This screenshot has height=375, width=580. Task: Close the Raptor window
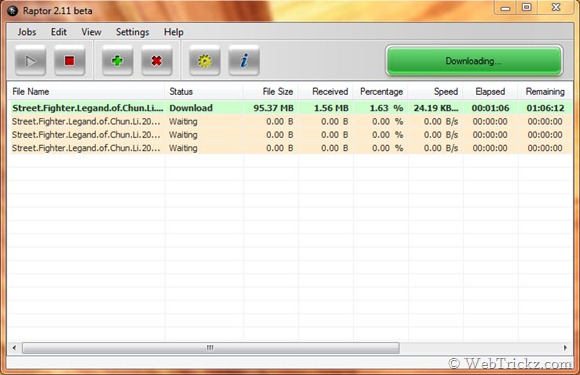pos(556,8)
